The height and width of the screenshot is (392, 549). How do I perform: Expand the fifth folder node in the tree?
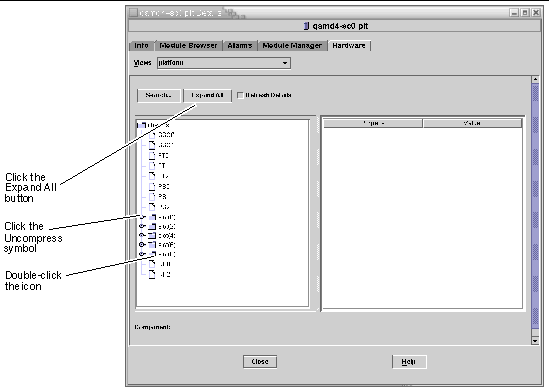point(142,254)
